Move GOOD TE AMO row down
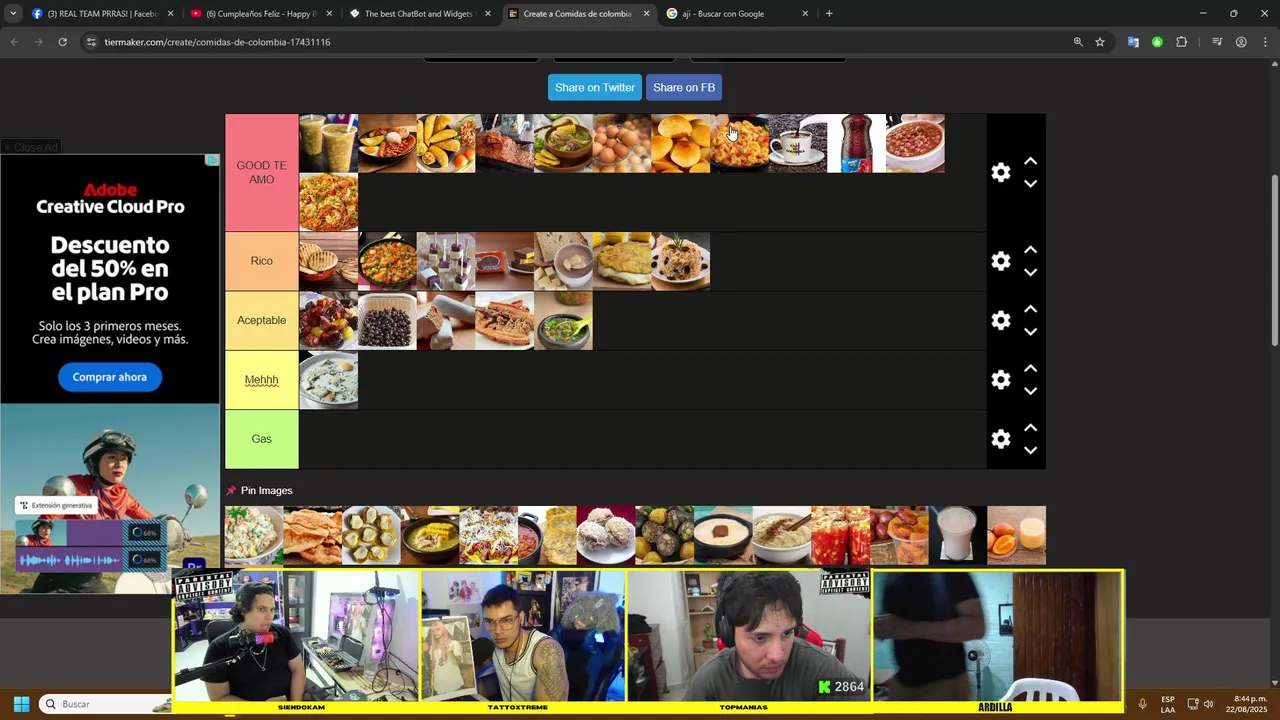Viewport: 1280px width, 720px height. point(1030,184)
